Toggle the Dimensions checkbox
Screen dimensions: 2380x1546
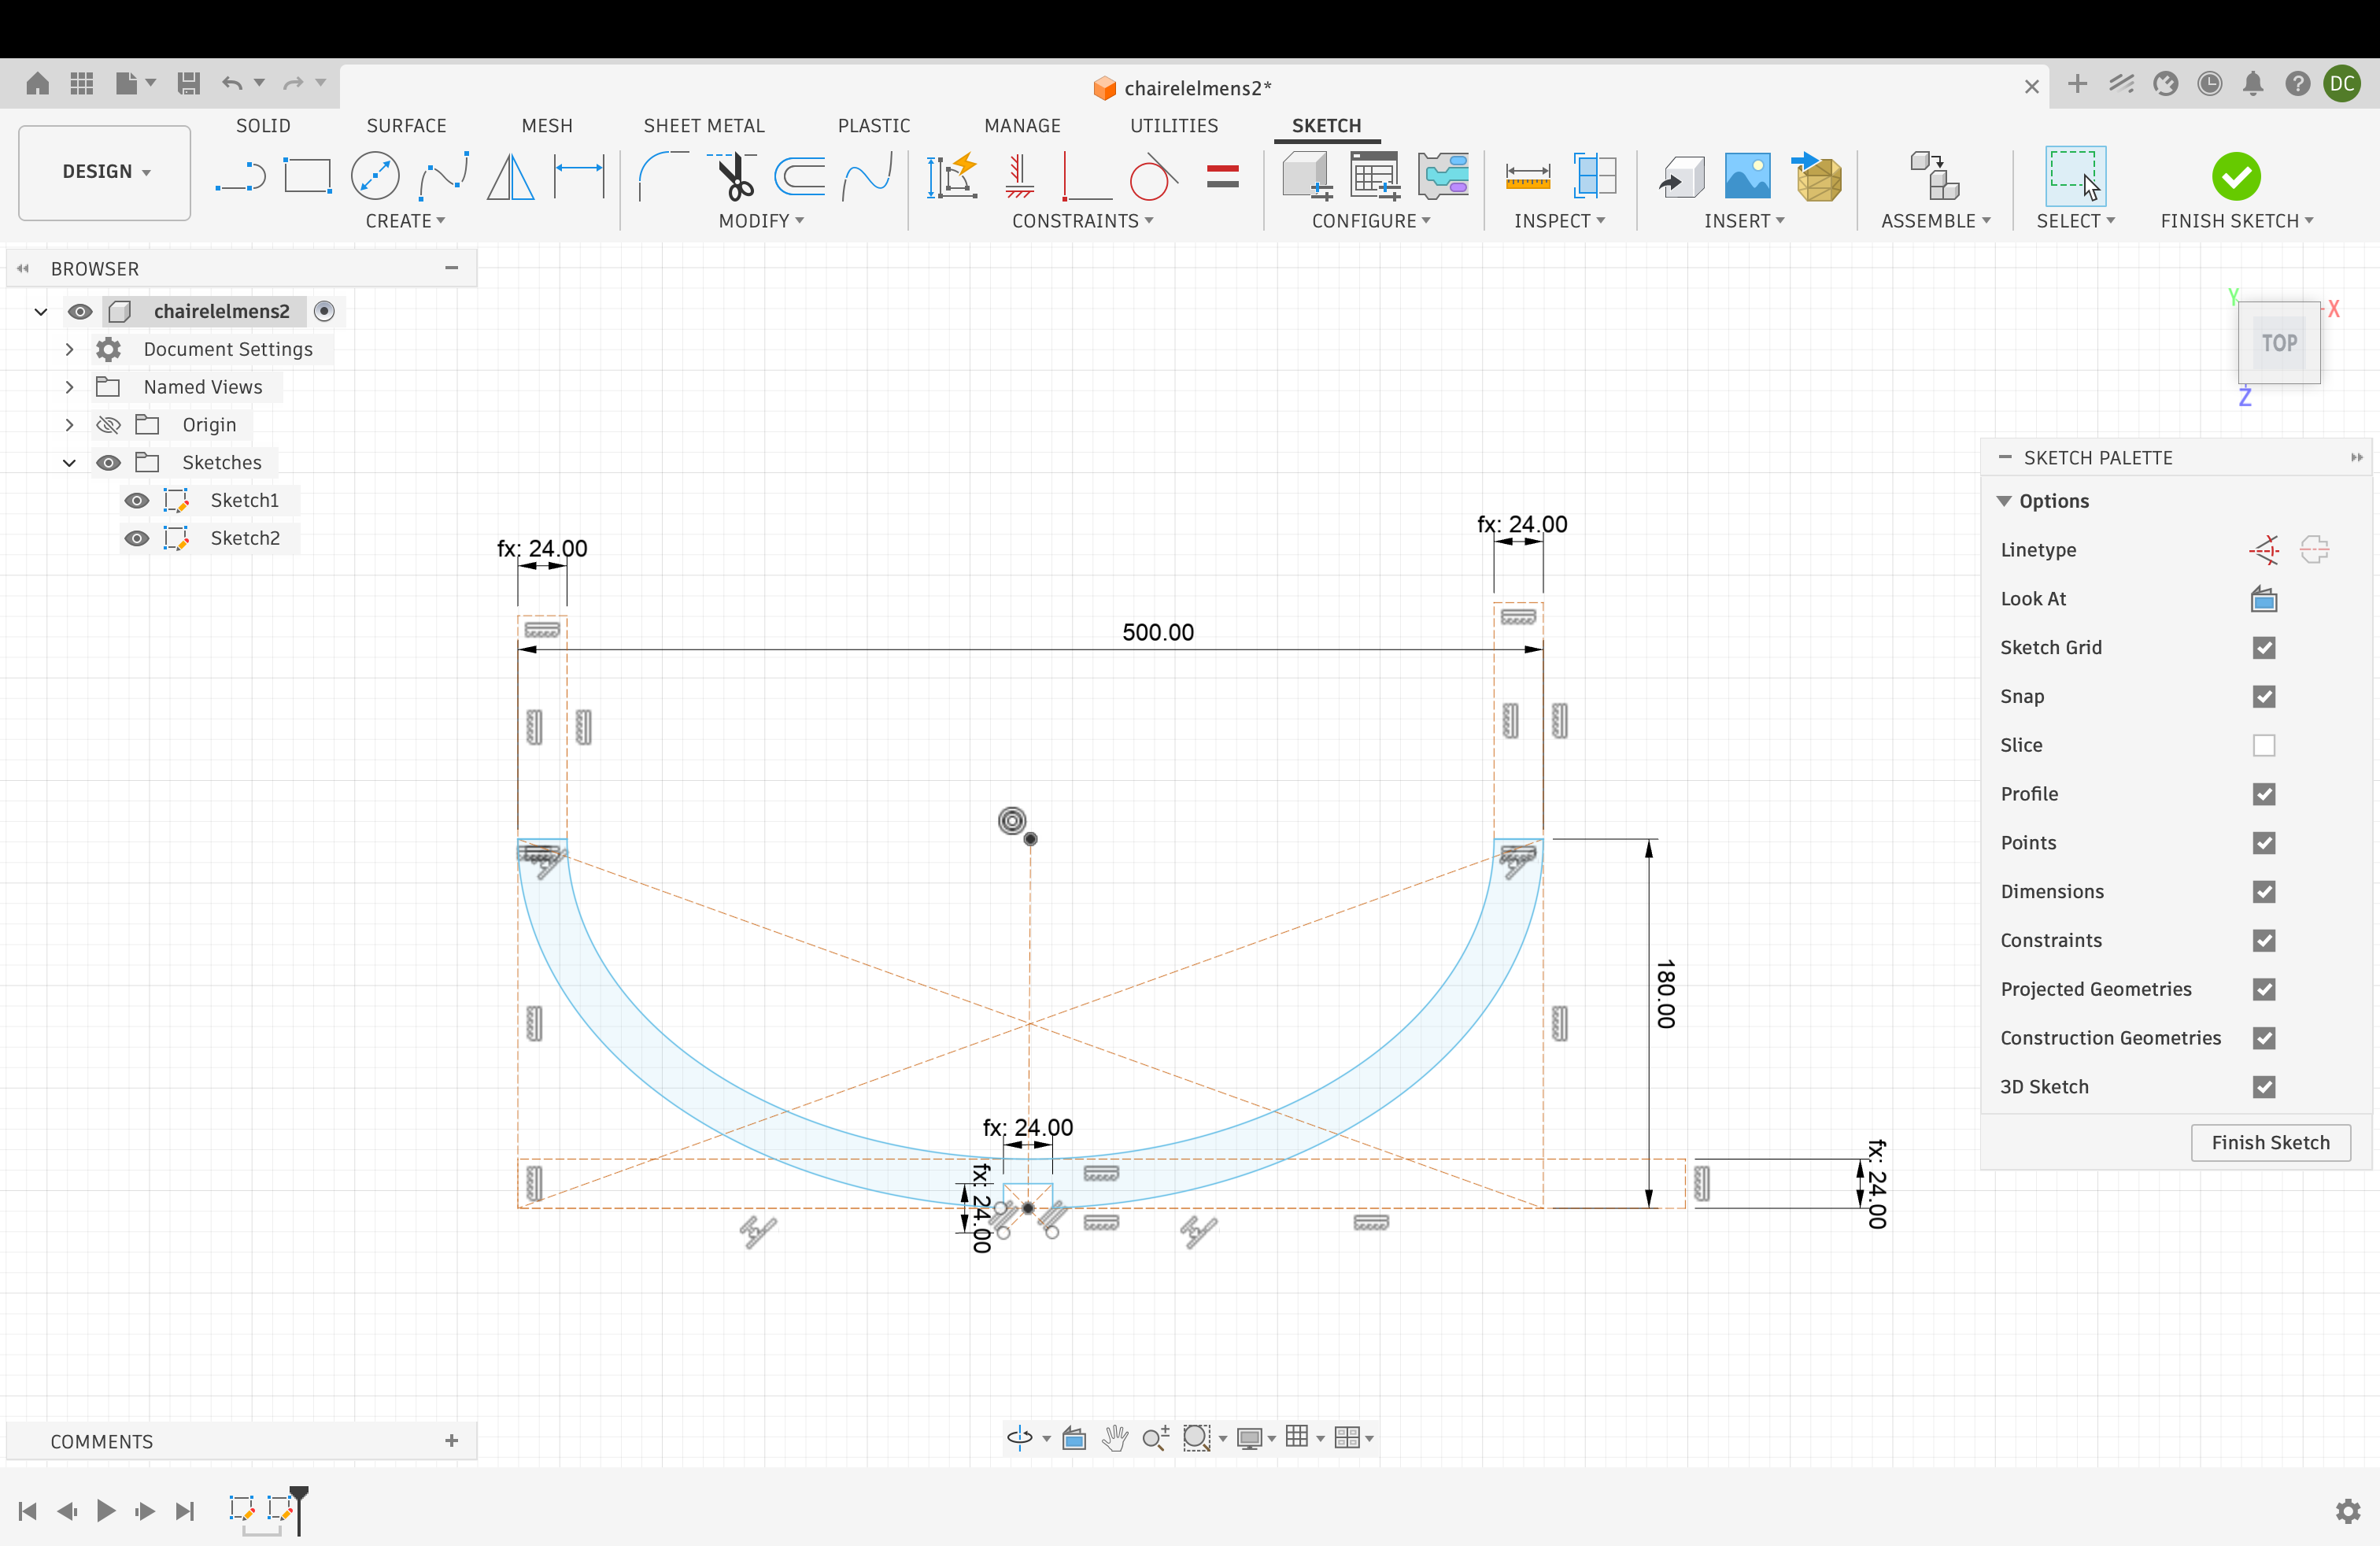2264,891
